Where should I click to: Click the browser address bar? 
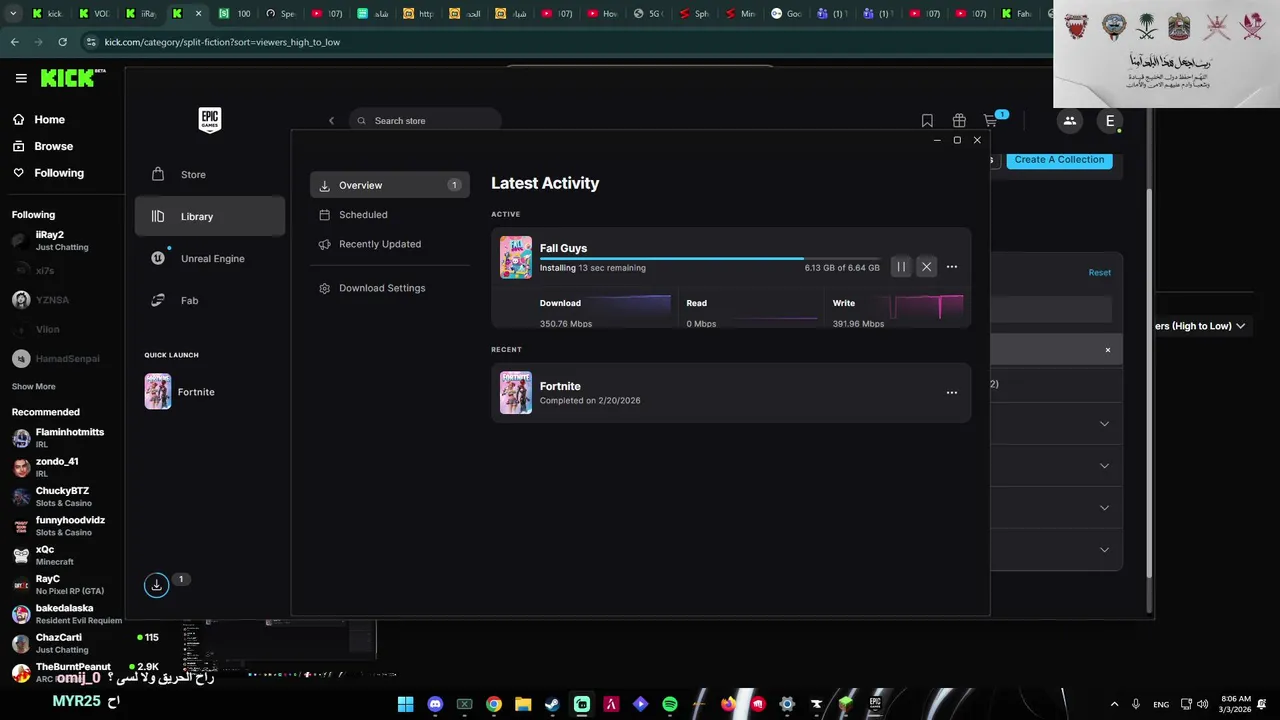(560, 42)
